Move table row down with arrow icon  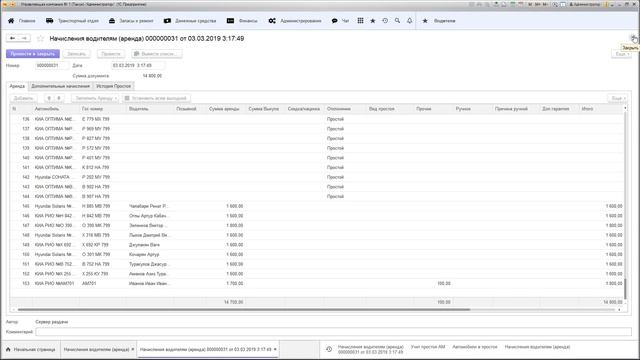click(59, 98)
